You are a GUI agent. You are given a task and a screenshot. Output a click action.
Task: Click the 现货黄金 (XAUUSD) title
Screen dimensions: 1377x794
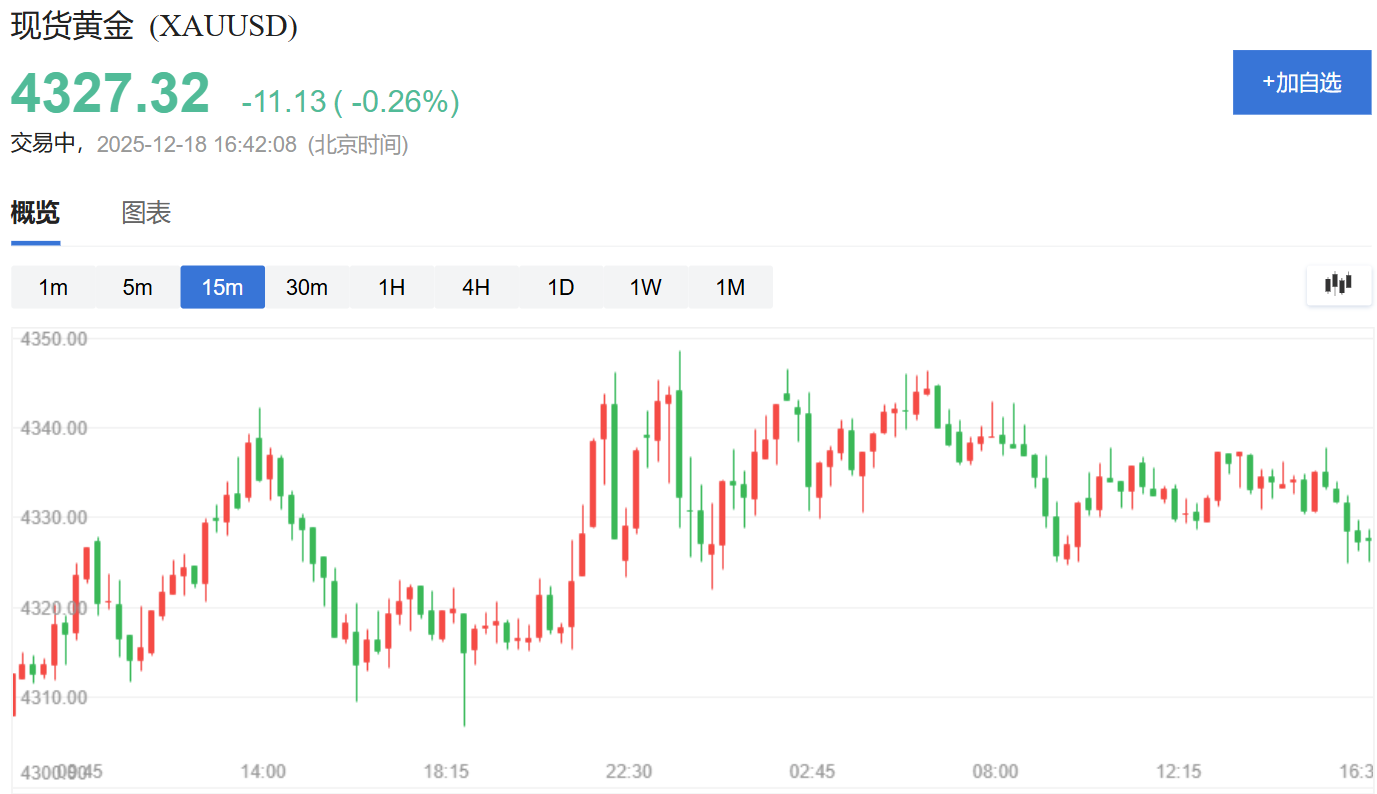(154, 27)
